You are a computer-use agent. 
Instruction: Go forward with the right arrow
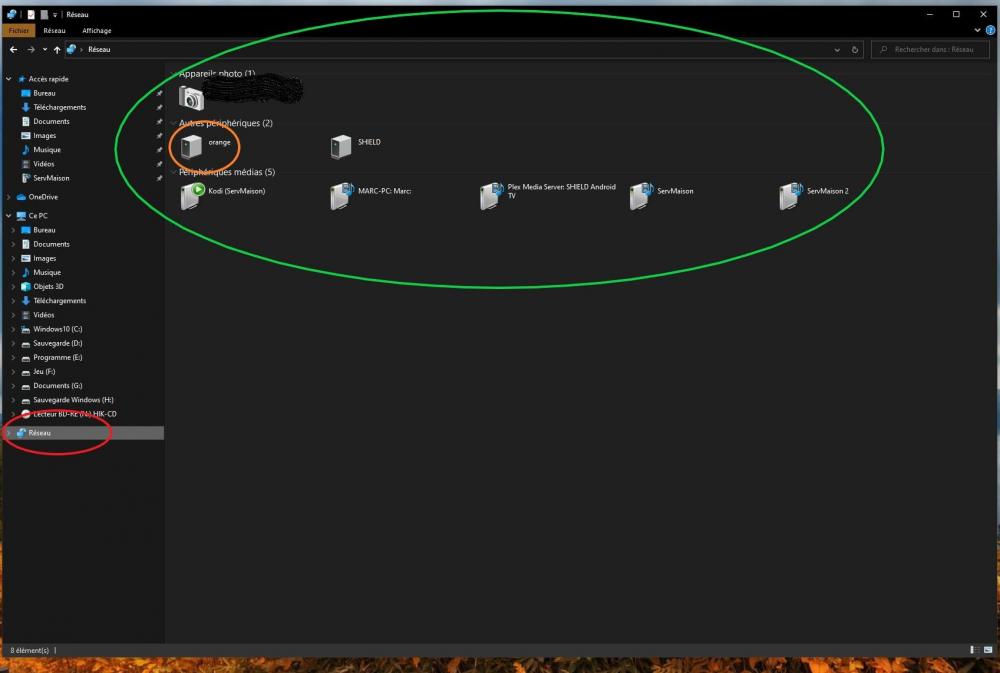pos(31,49)
